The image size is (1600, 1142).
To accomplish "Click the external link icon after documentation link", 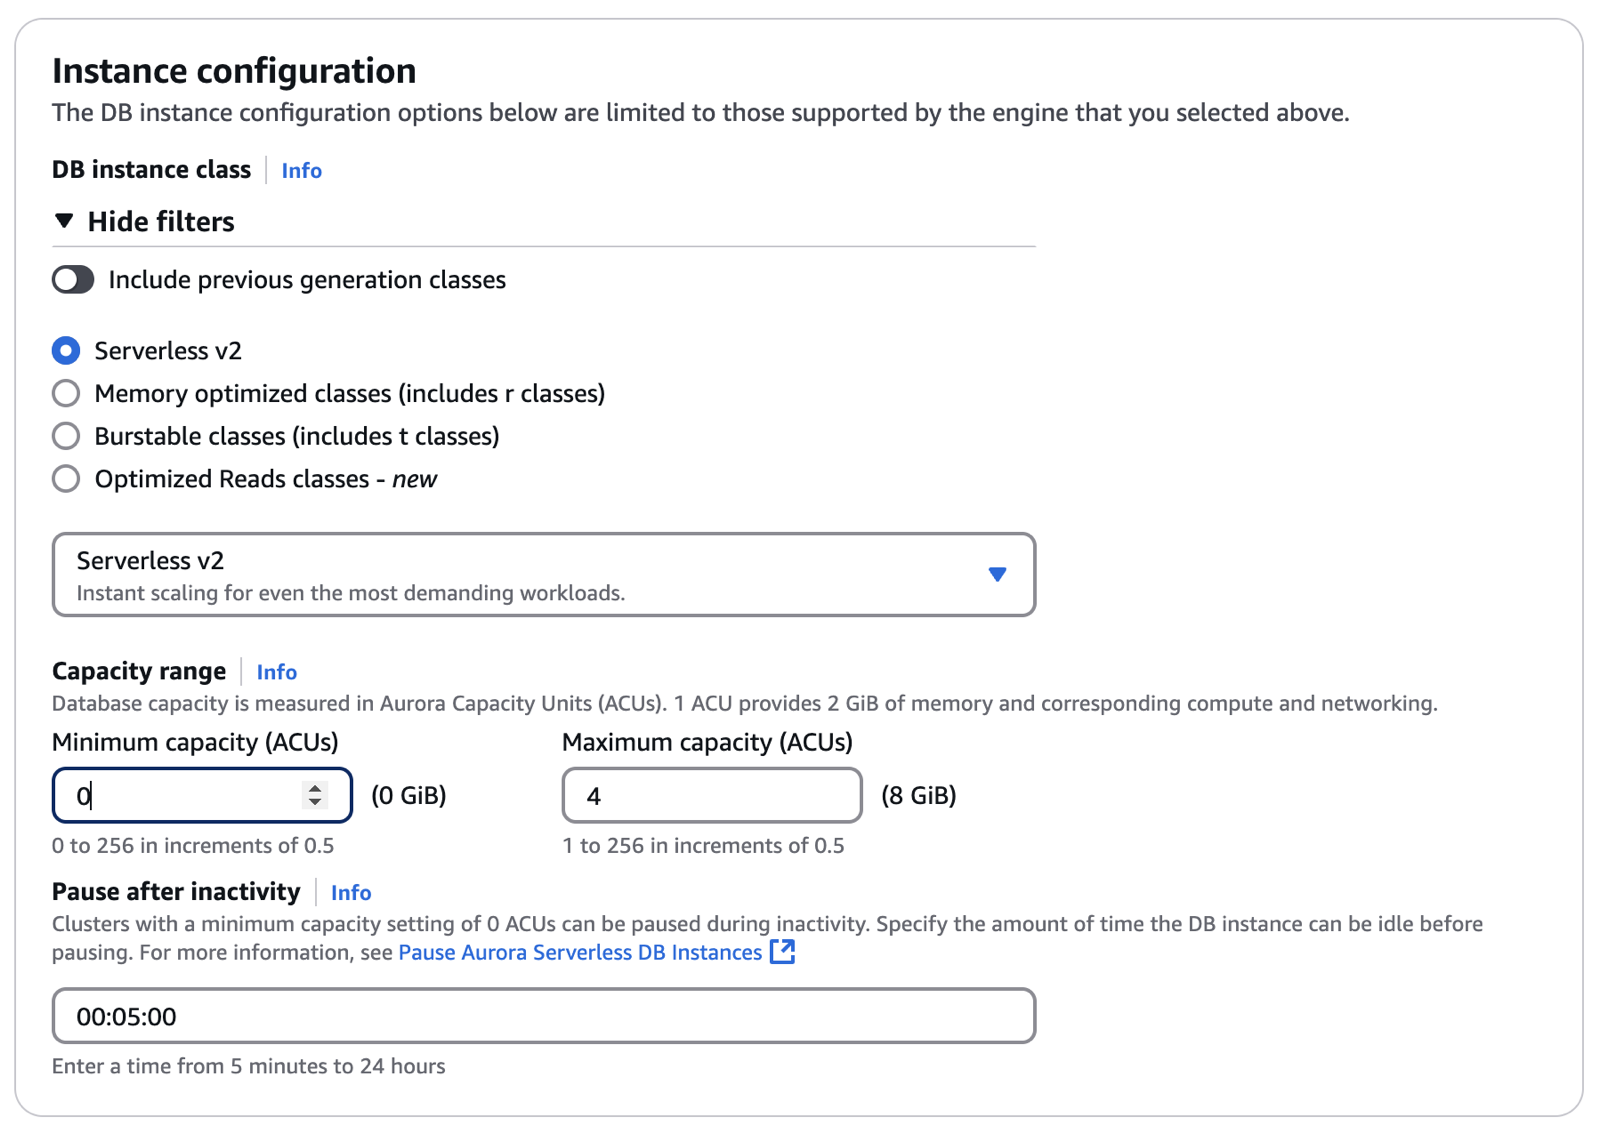I will (783, 952).
